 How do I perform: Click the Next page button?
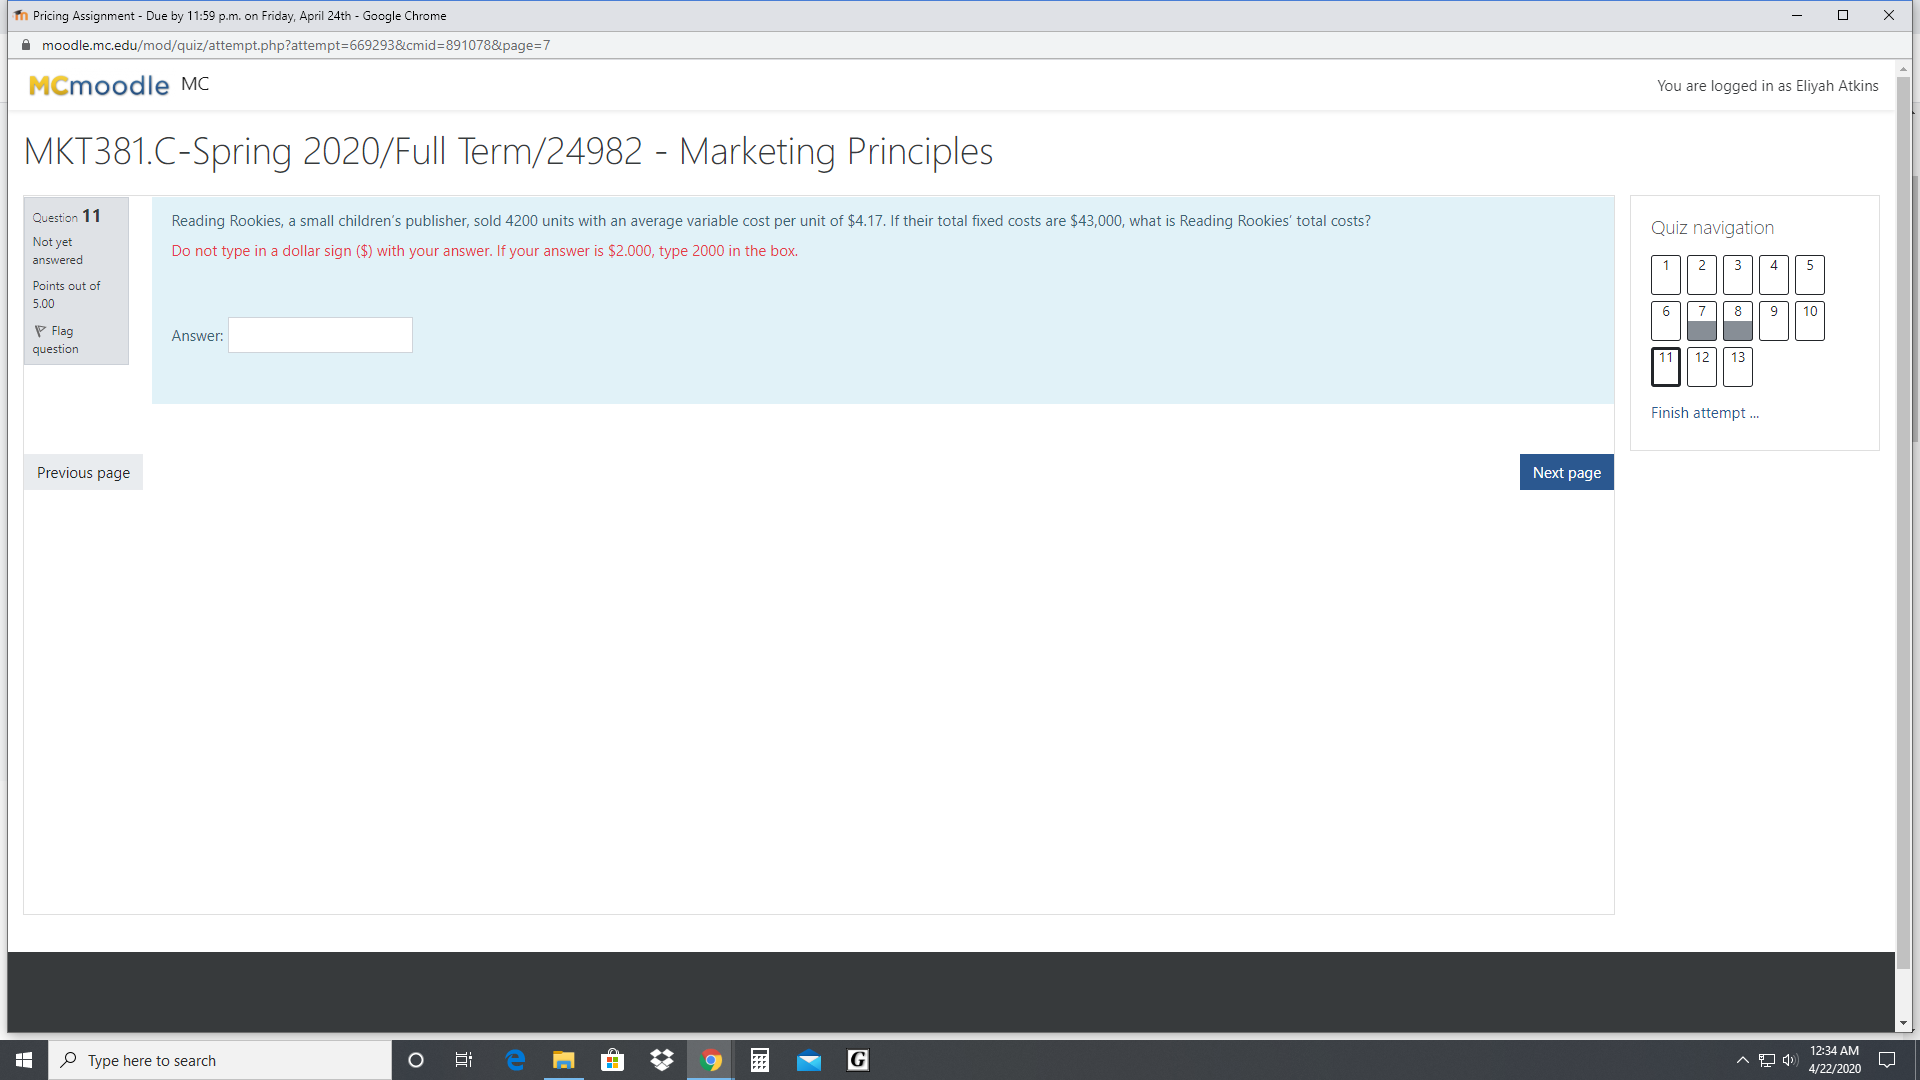click(1567, 472)
